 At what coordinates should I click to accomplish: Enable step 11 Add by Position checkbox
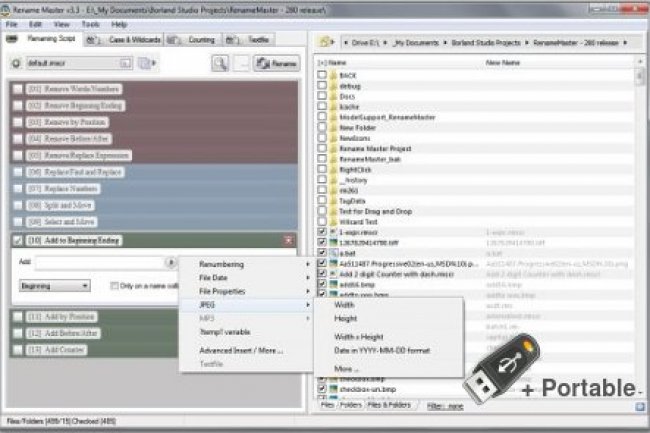[x=18, y=317]
